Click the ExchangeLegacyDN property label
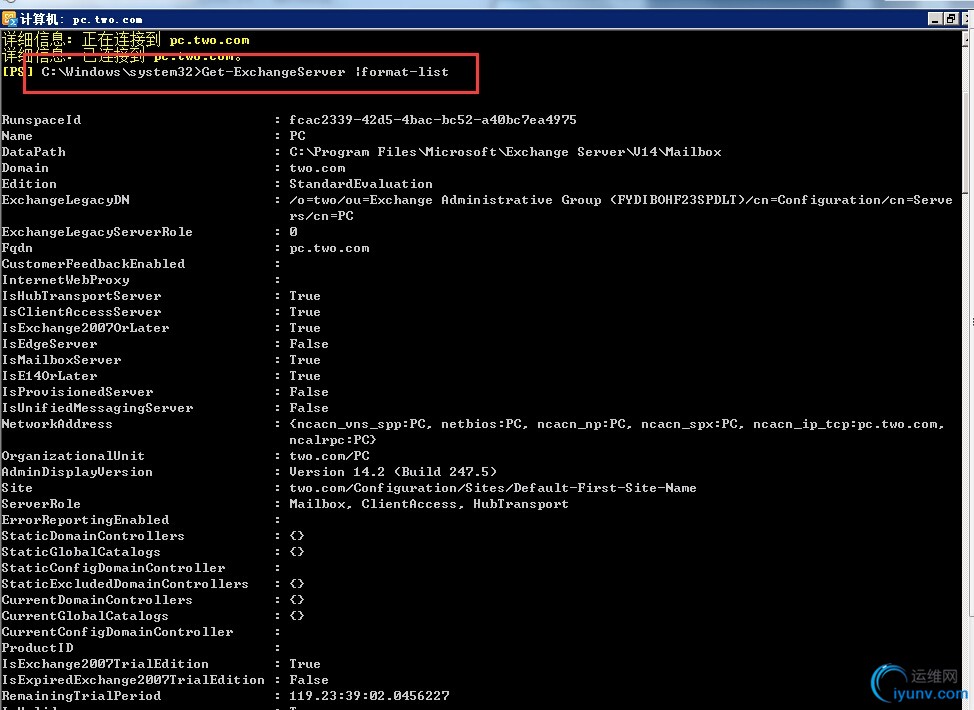 pos(65,200)
